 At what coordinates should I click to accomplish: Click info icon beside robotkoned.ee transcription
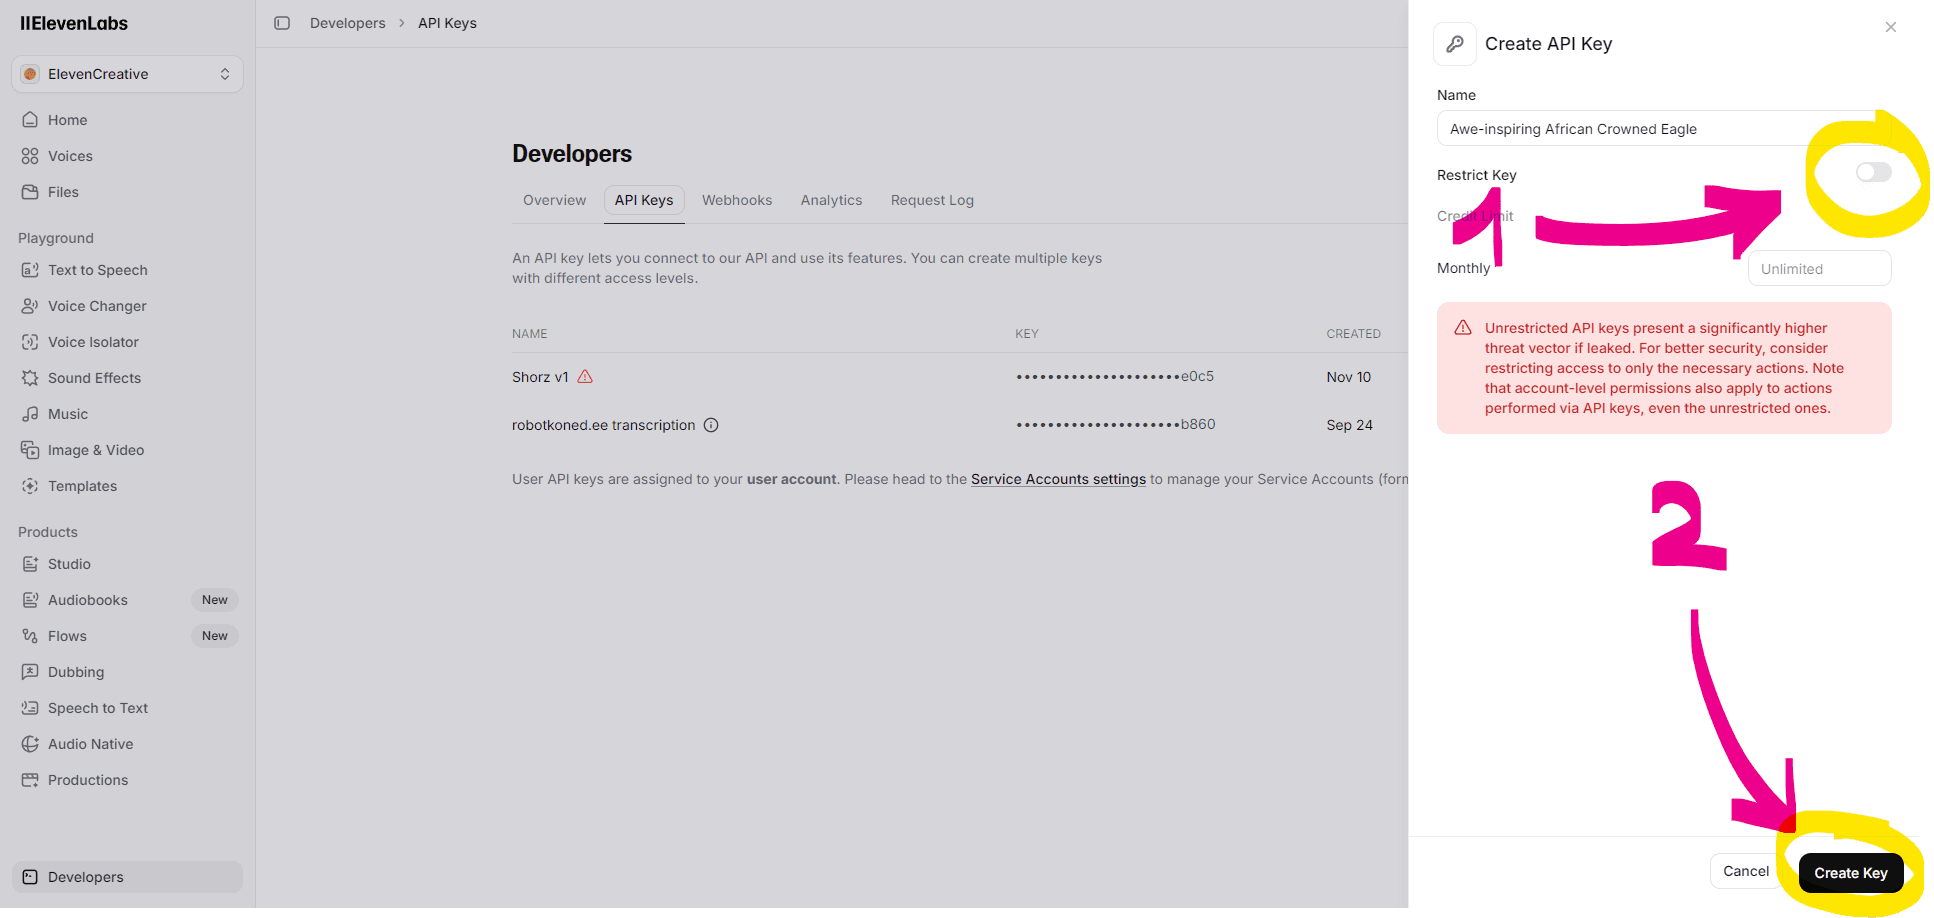711,425
